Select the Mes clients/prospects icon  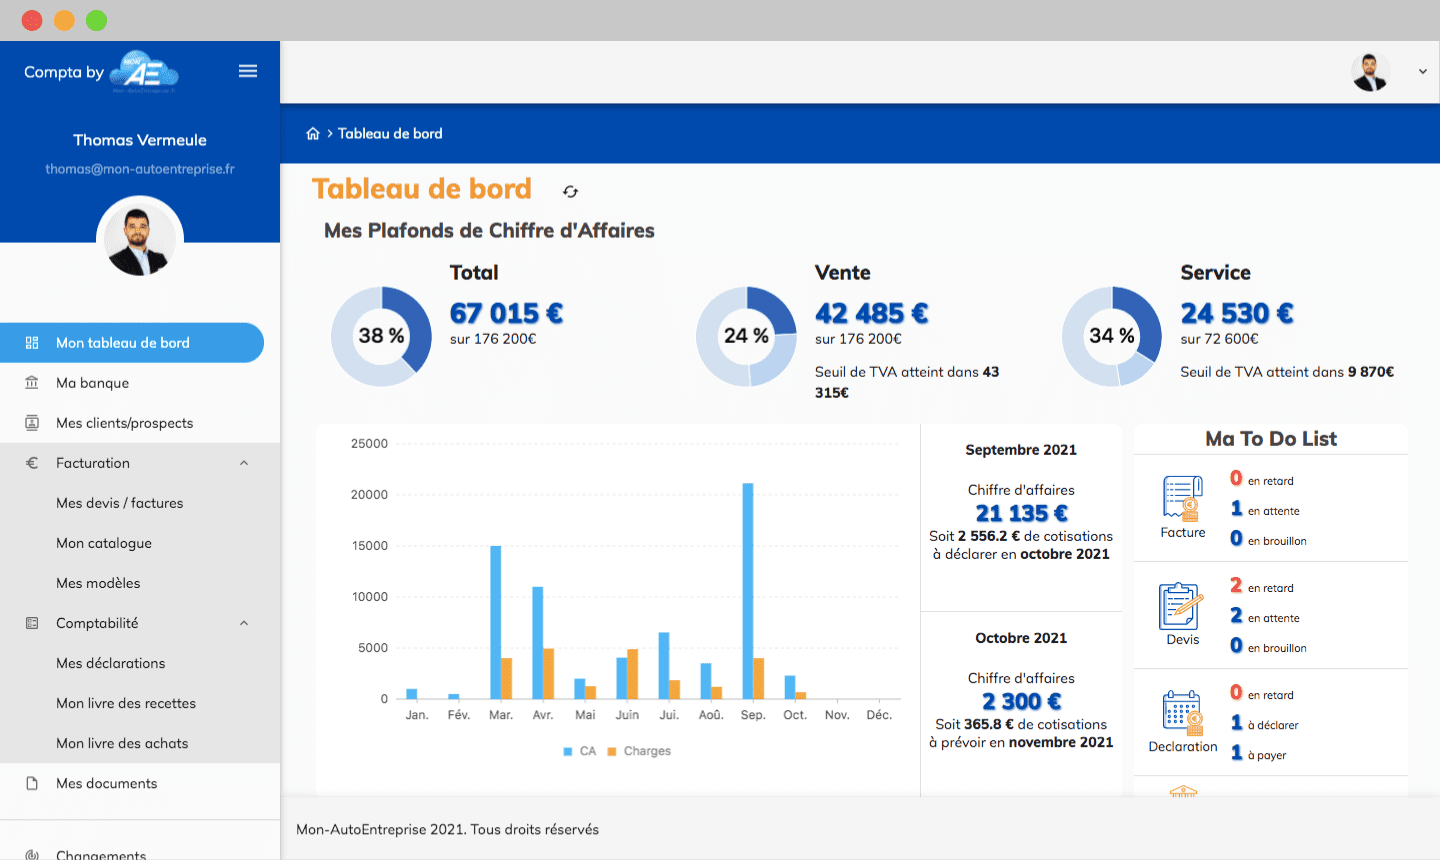pos(33,423)
